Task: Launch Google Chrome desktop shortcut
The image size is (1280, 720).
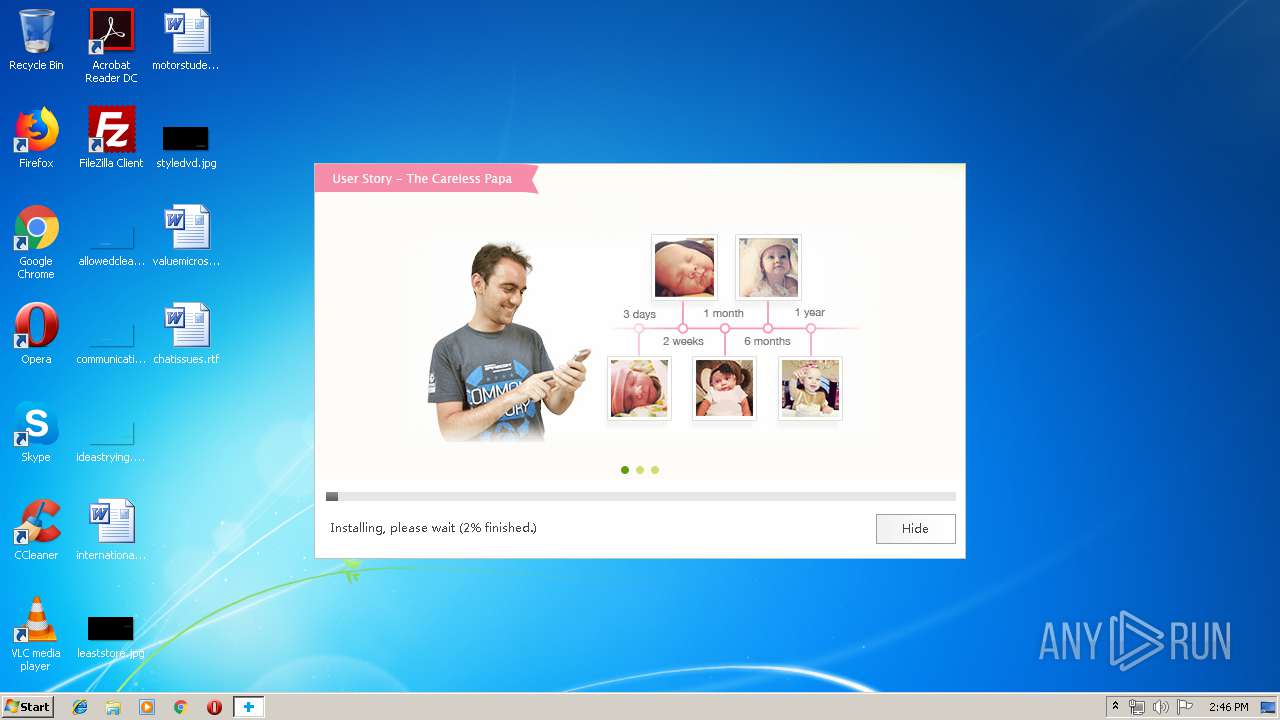Action: 36,242
